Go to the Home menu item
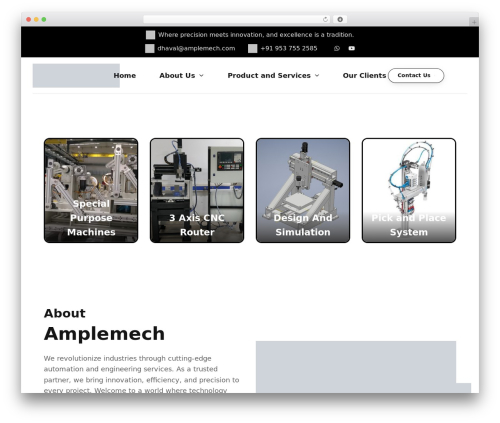Screen dimensions: 500x423 (125, 76)
